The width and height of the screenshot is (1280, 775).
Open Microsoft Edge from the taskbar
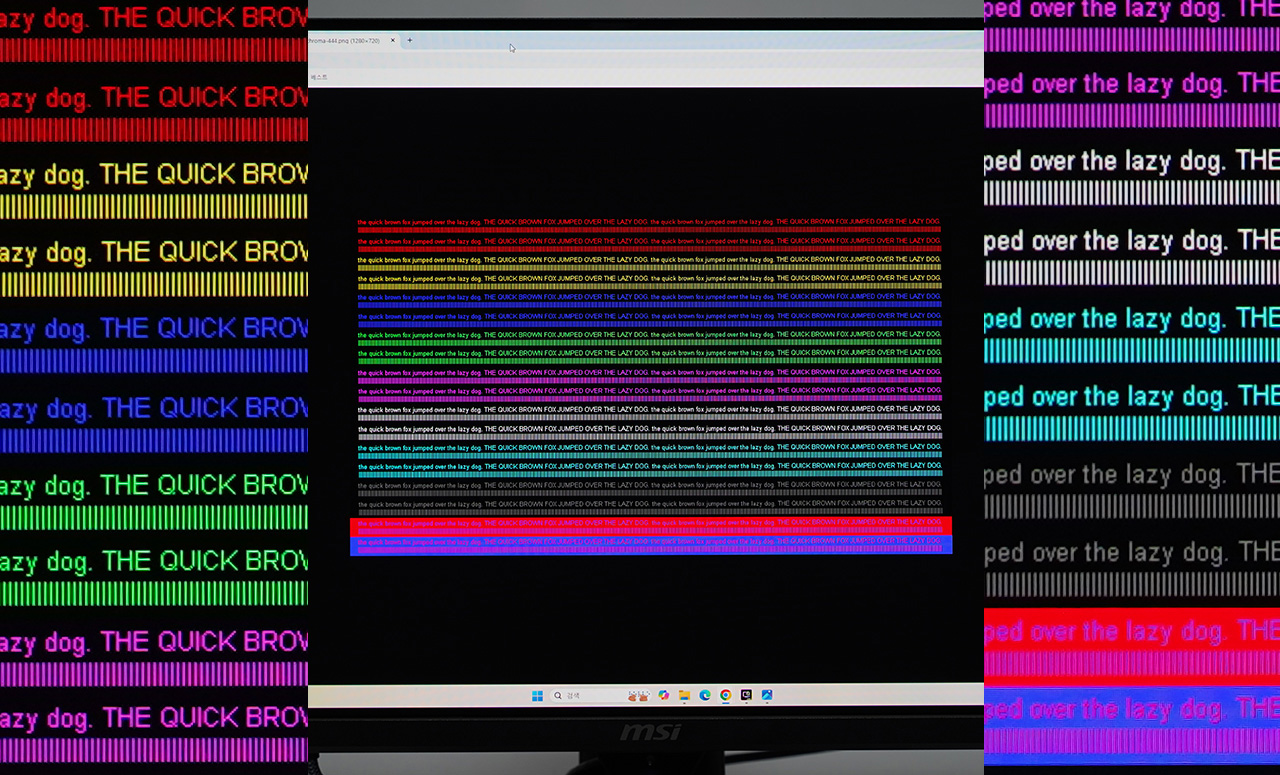pos(705,696)
